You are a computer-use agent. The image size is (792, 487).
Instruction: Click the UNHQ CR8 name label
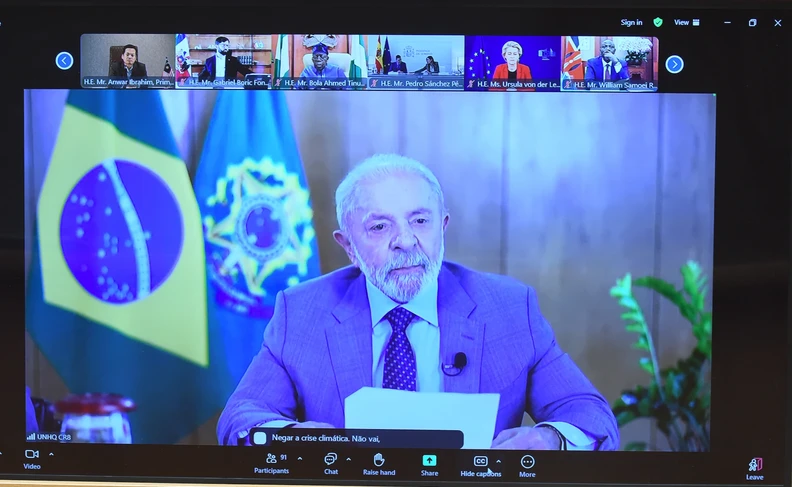(x=54, y=437)
